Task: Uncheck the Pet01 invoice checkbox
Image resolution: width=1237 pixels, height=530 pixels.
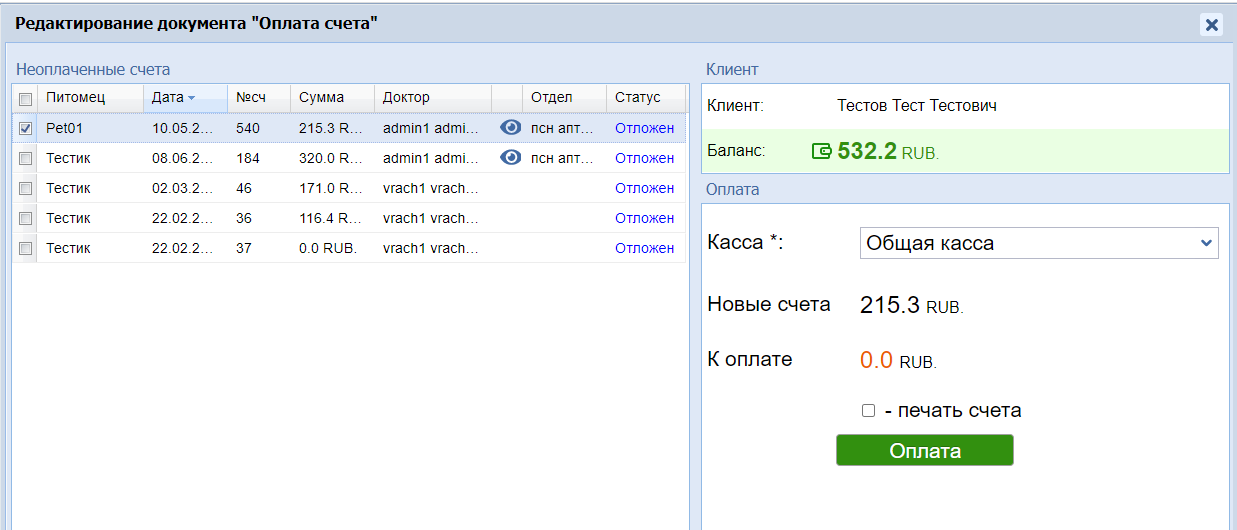Action: pyautogui.click(x=26, y=128)
